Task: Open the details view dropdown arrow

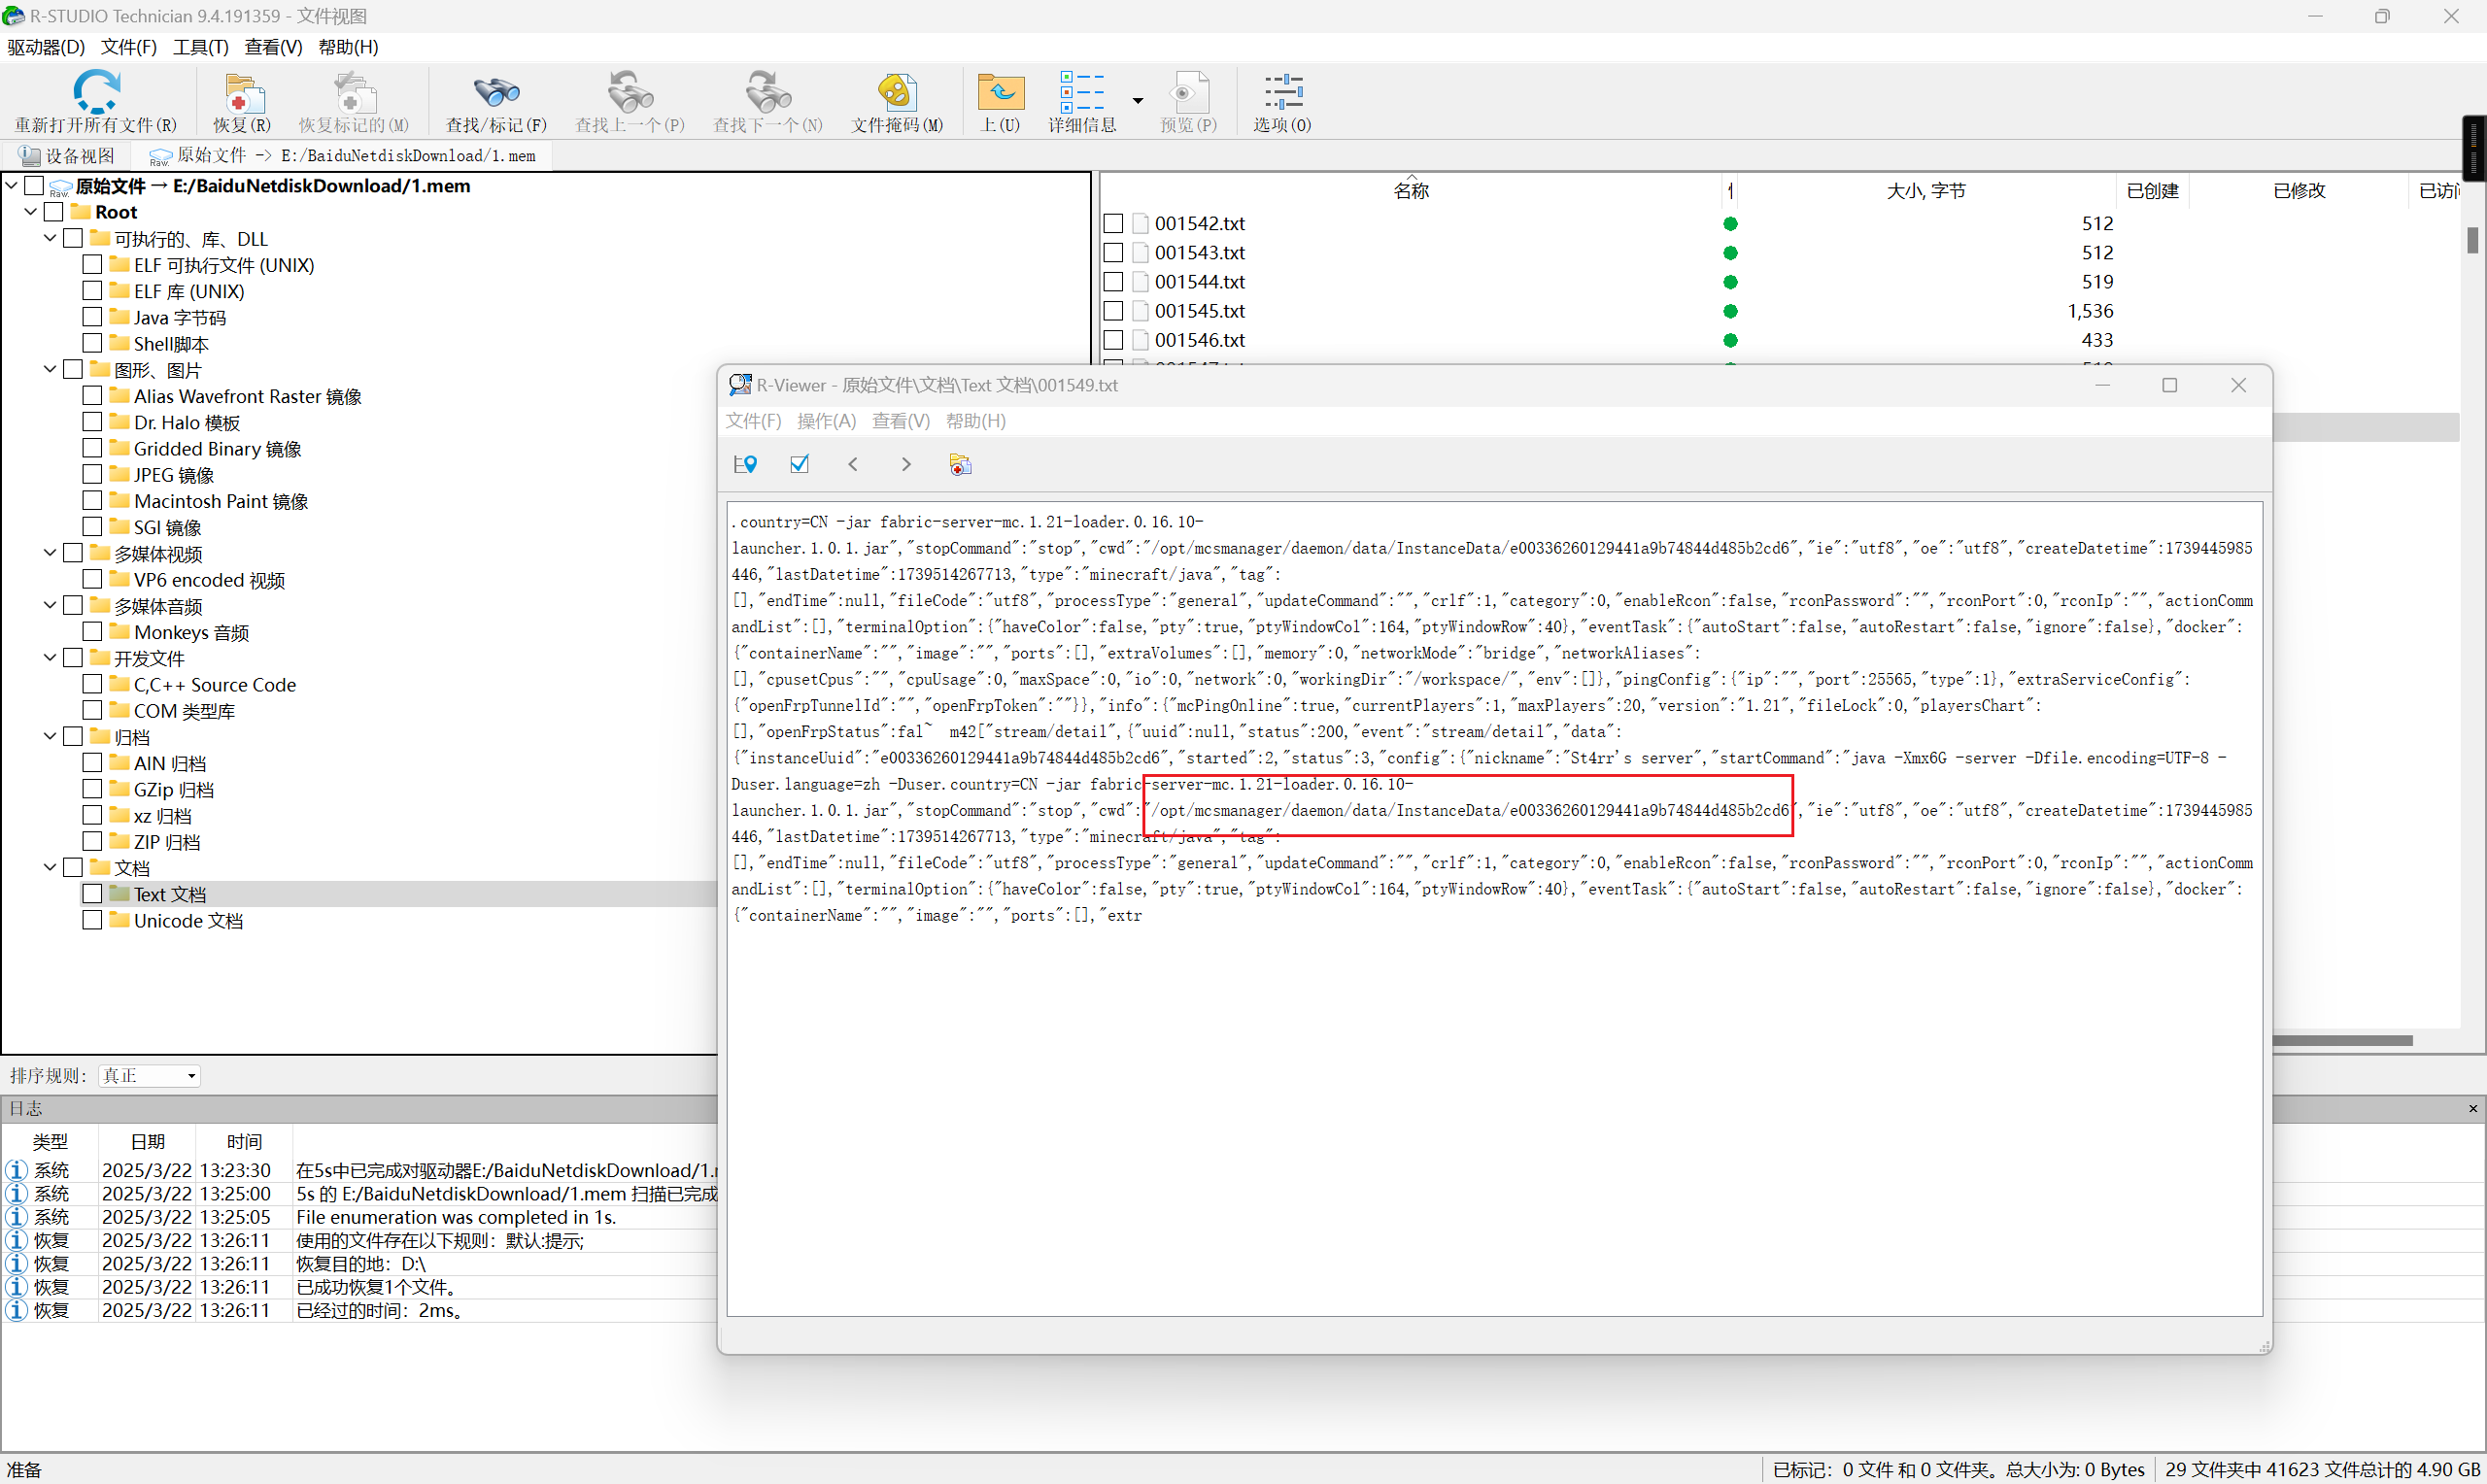Action: click(x=1138, y=100)
